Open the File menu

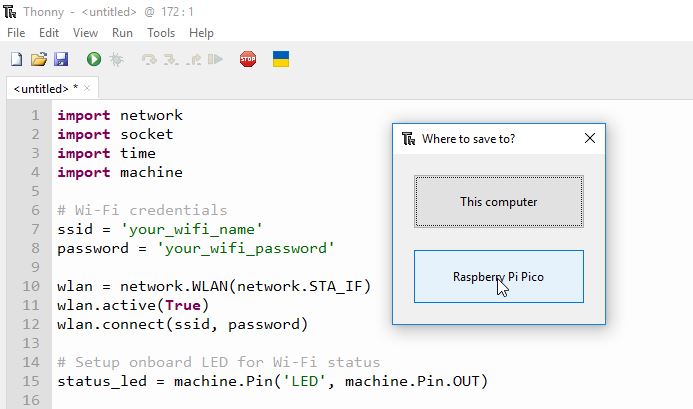coord(16,33)
